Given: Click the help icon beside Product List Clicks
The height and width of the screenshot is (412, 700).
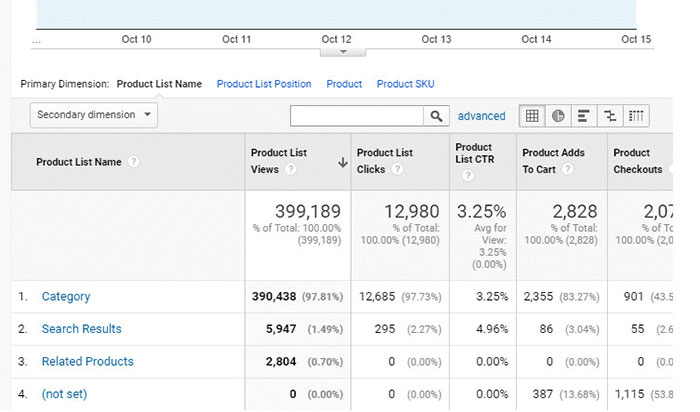Looking at the screenshot, I should [398, 170].
